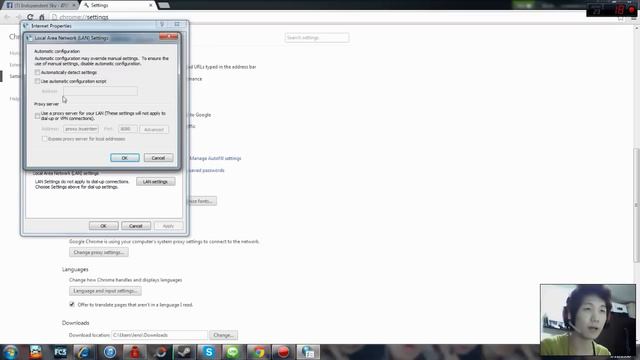Click OK in the LAN Settings dialog
The image size is (640, 360).
(x=124, y=158)
